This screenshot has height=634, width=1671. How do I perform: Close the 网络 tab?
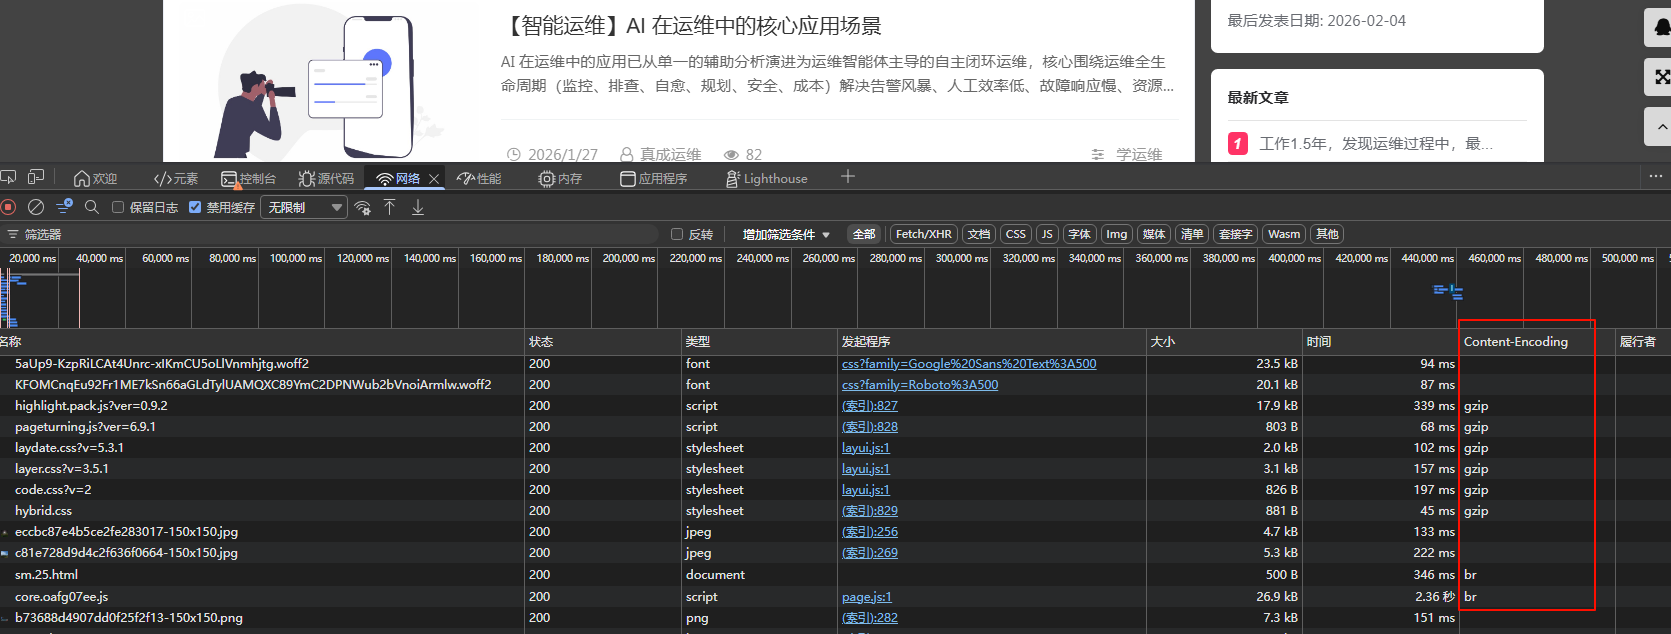click(434, 179)
